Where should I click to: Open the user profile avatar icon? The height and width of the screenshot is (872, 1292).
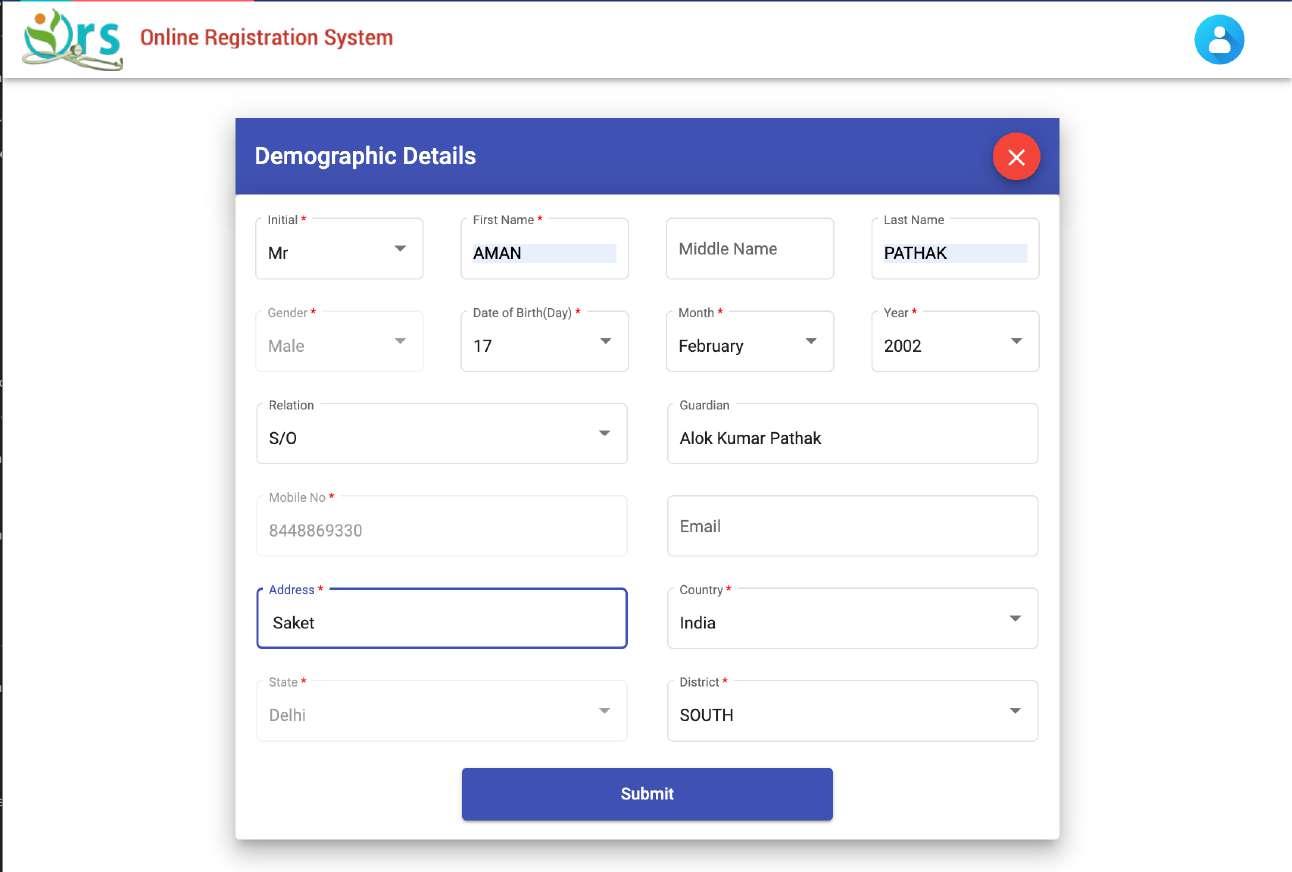click(x=1219, y=40)
